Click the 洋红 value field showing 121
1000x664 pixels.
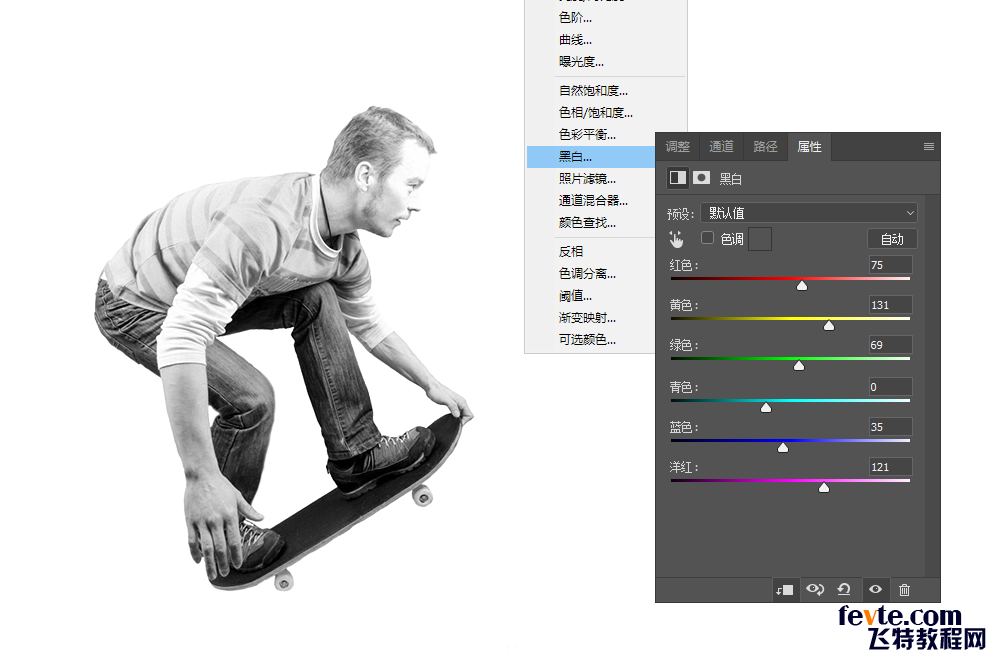coord(890,467)
